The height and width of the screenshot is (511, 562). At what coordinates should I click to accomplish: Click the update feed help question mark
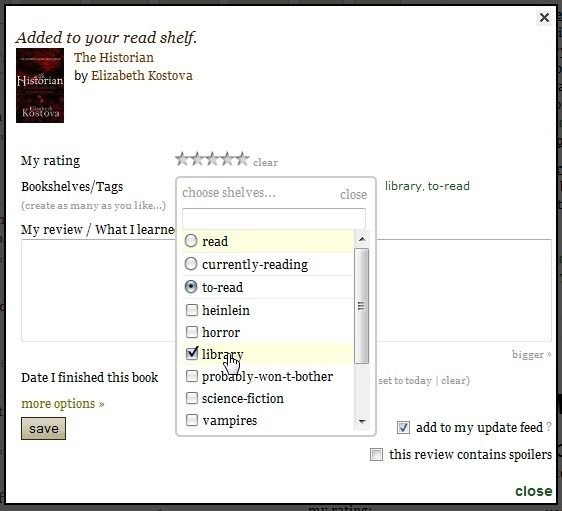pyautogui.click(x=548, y=427)
